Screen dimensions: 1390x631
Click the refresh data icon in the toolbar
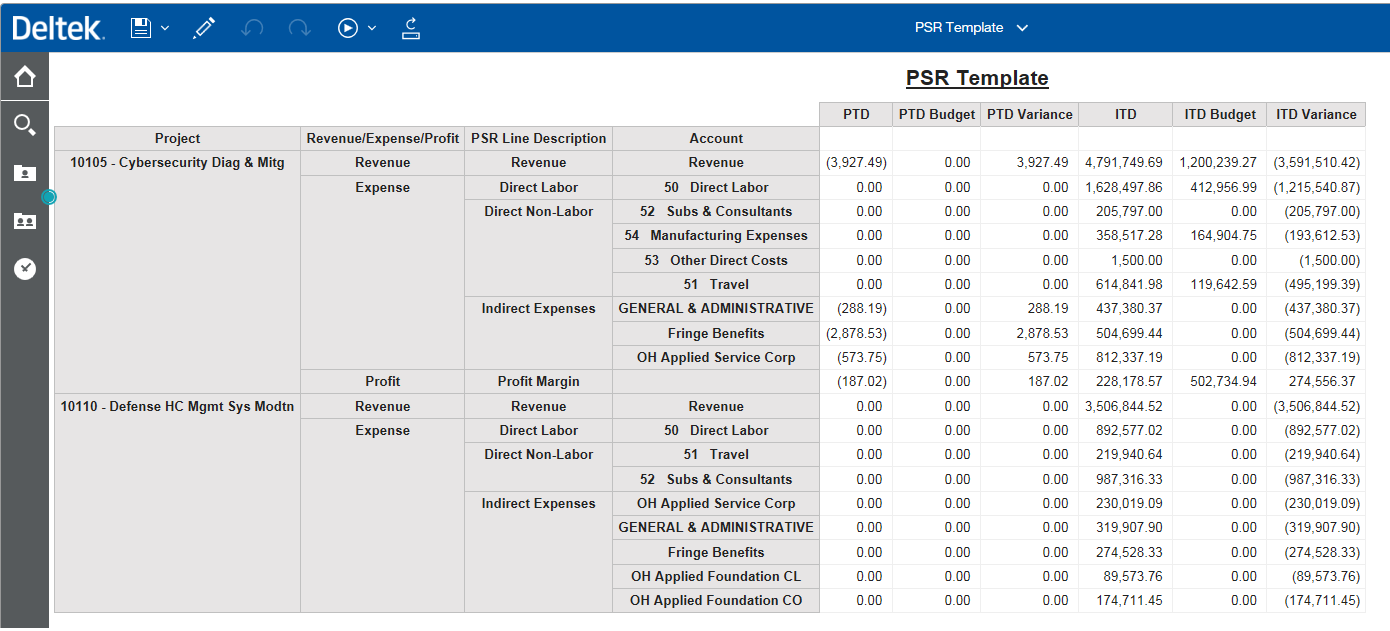pos(410,28)
